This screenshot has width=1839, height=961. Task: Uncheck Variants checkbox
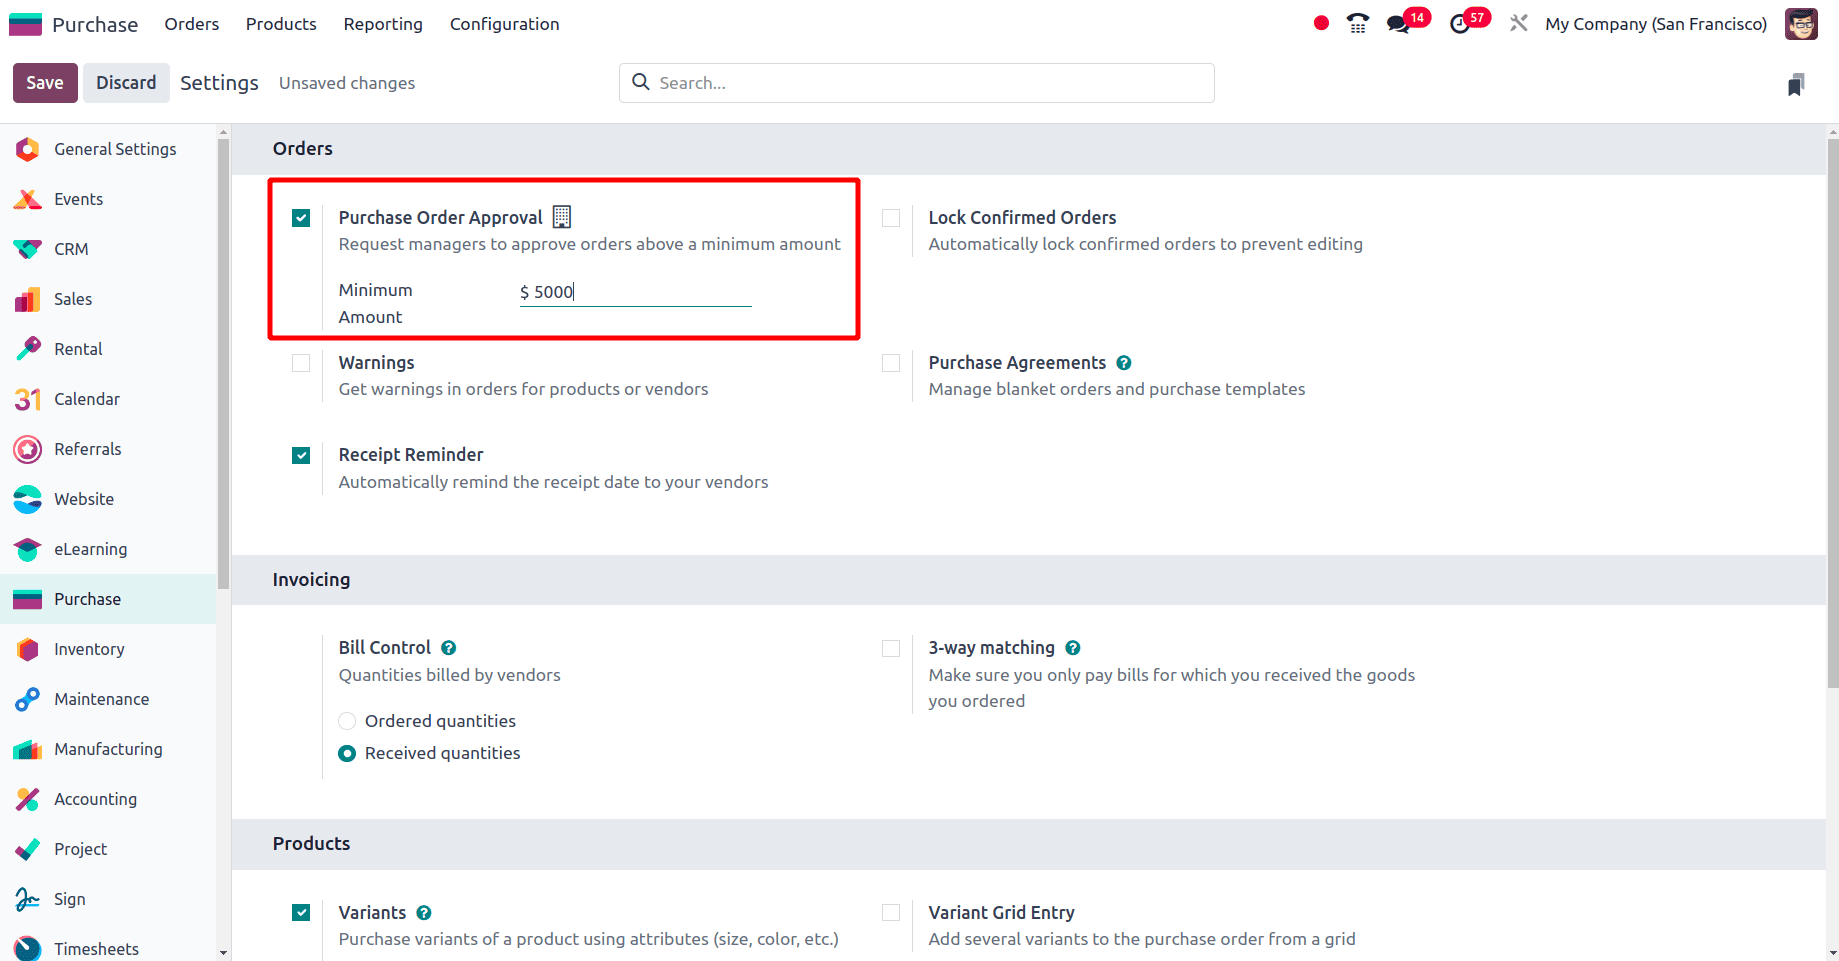pos(301,913)
